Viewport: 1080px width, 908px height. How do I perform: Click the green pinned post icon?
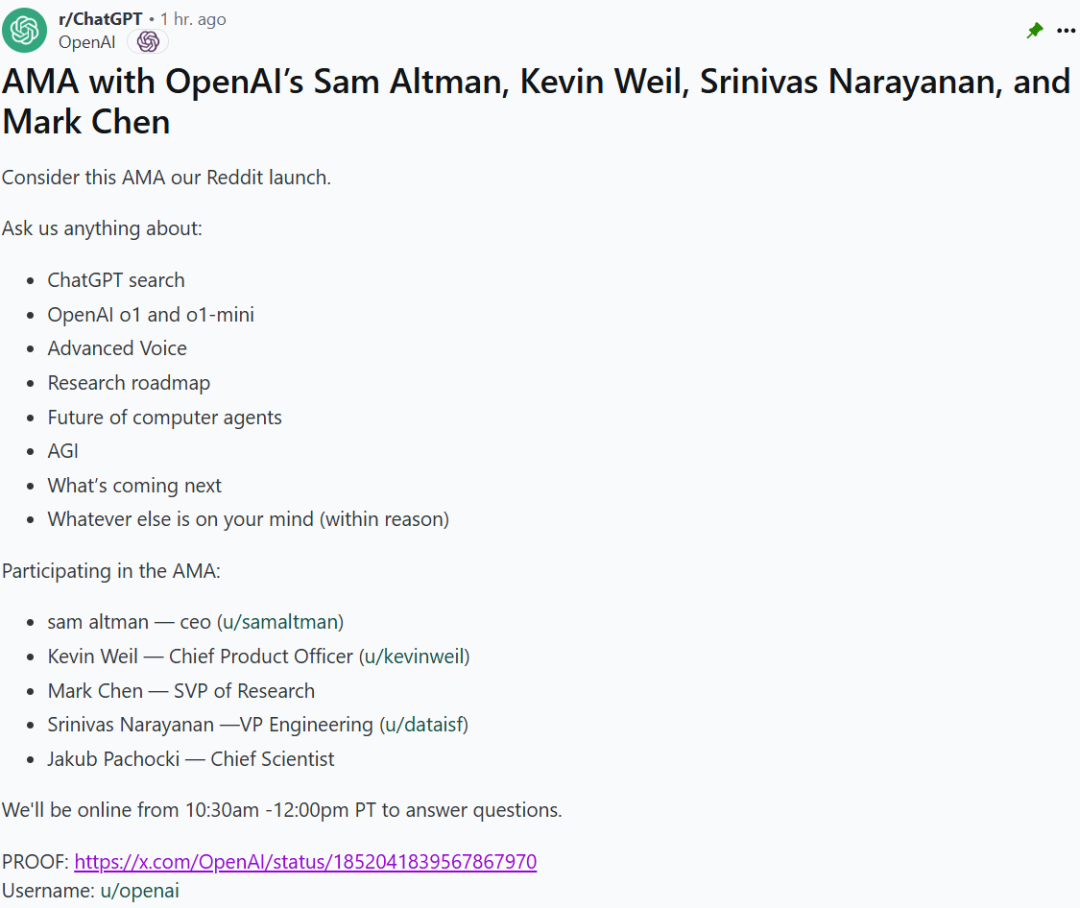coord(1035,30)
